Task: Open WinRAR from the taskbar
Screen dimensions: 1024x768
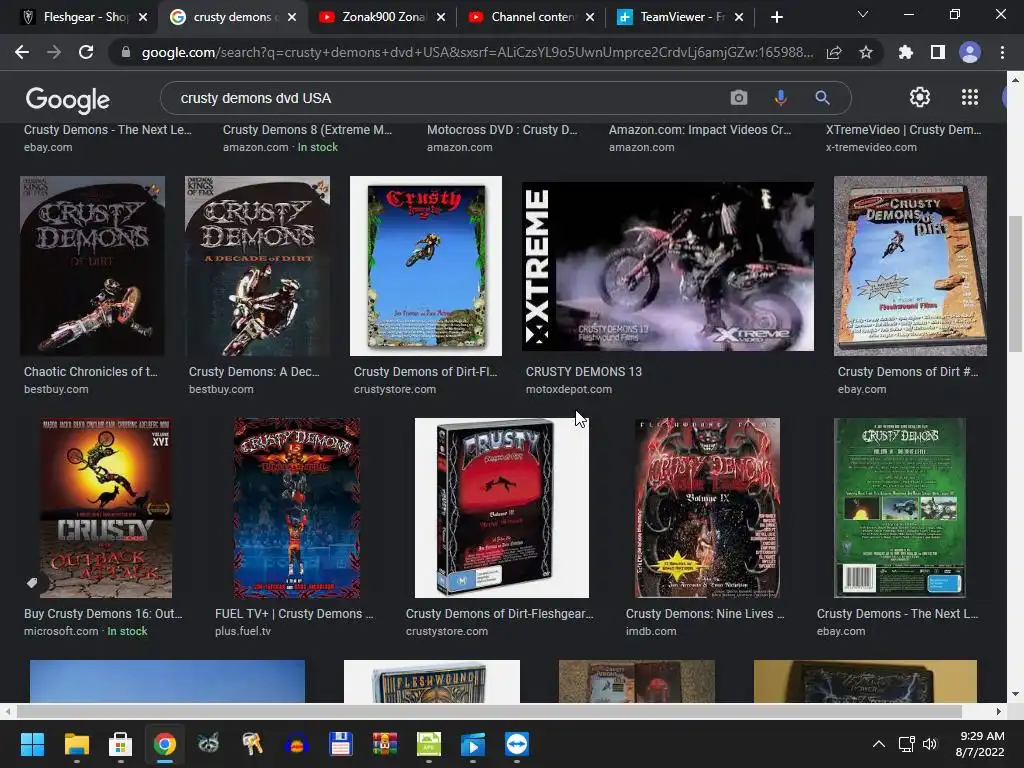Action: click(385, 744)
